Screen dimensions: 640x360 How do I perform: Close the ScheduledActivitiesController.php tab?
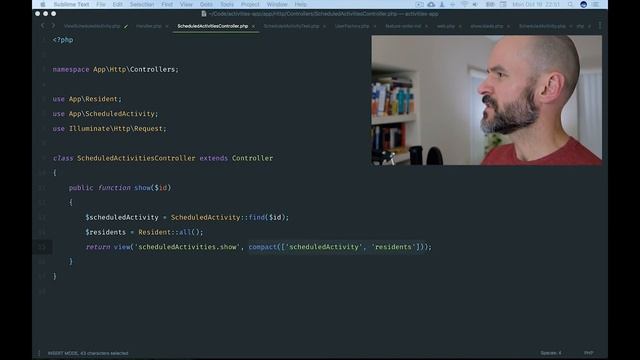[x=253, y=27]
